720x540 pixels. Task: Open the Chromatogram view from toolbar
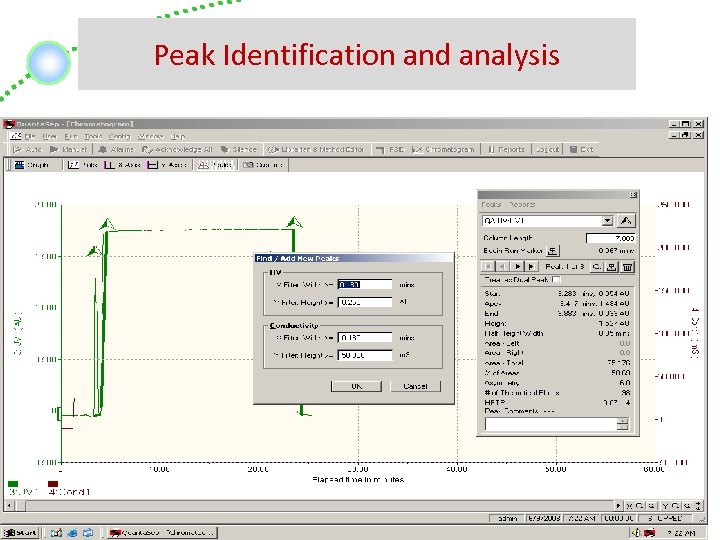pyautogui.click(x=443, y=150)
